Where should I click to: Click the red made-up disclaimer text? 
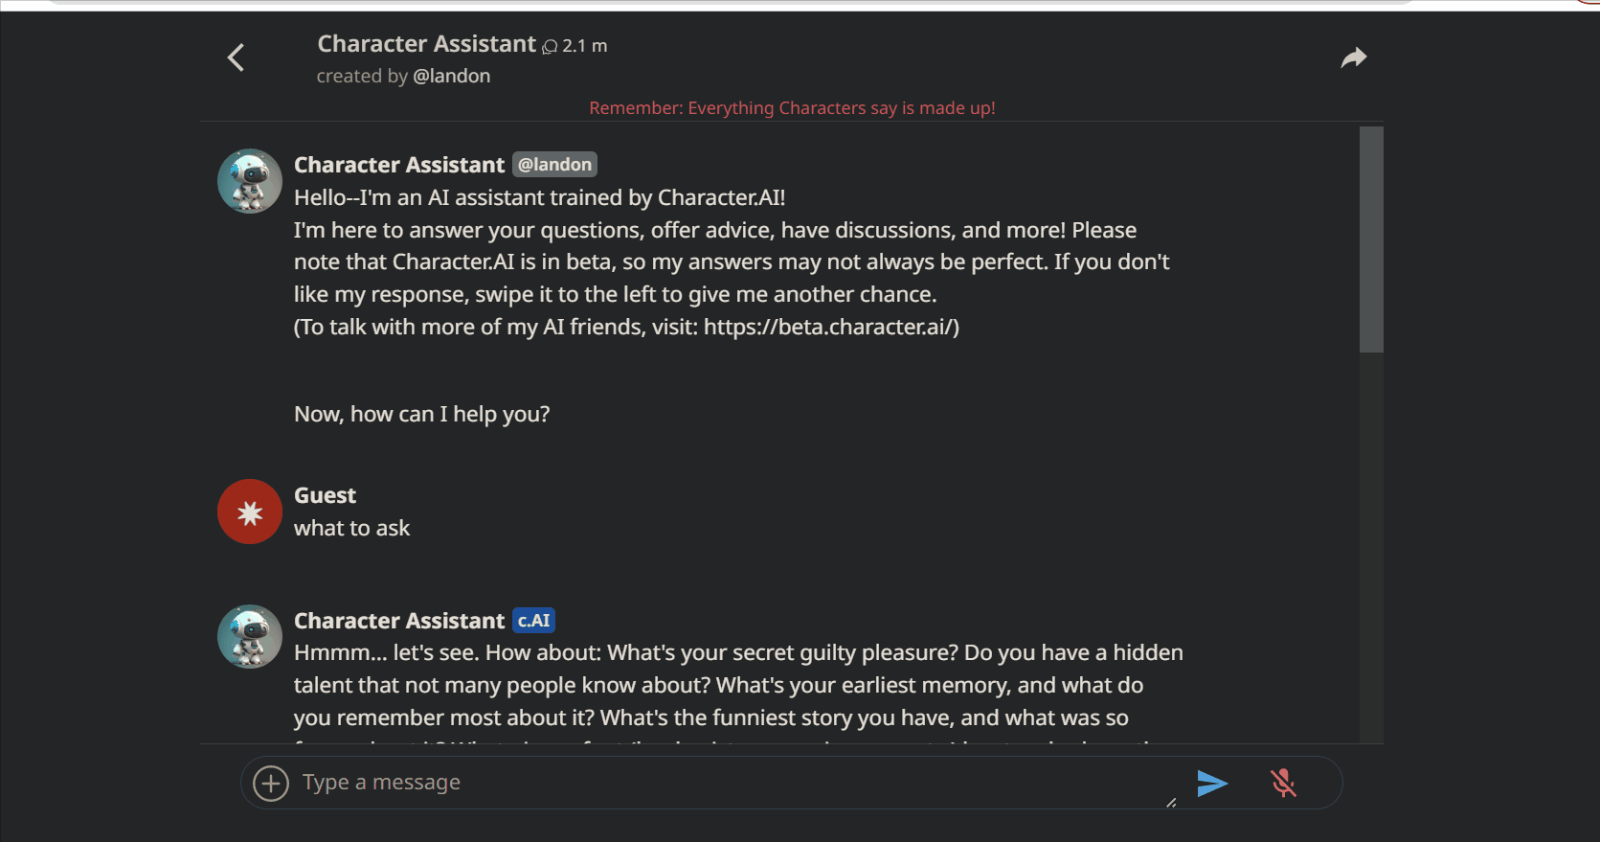792,108
